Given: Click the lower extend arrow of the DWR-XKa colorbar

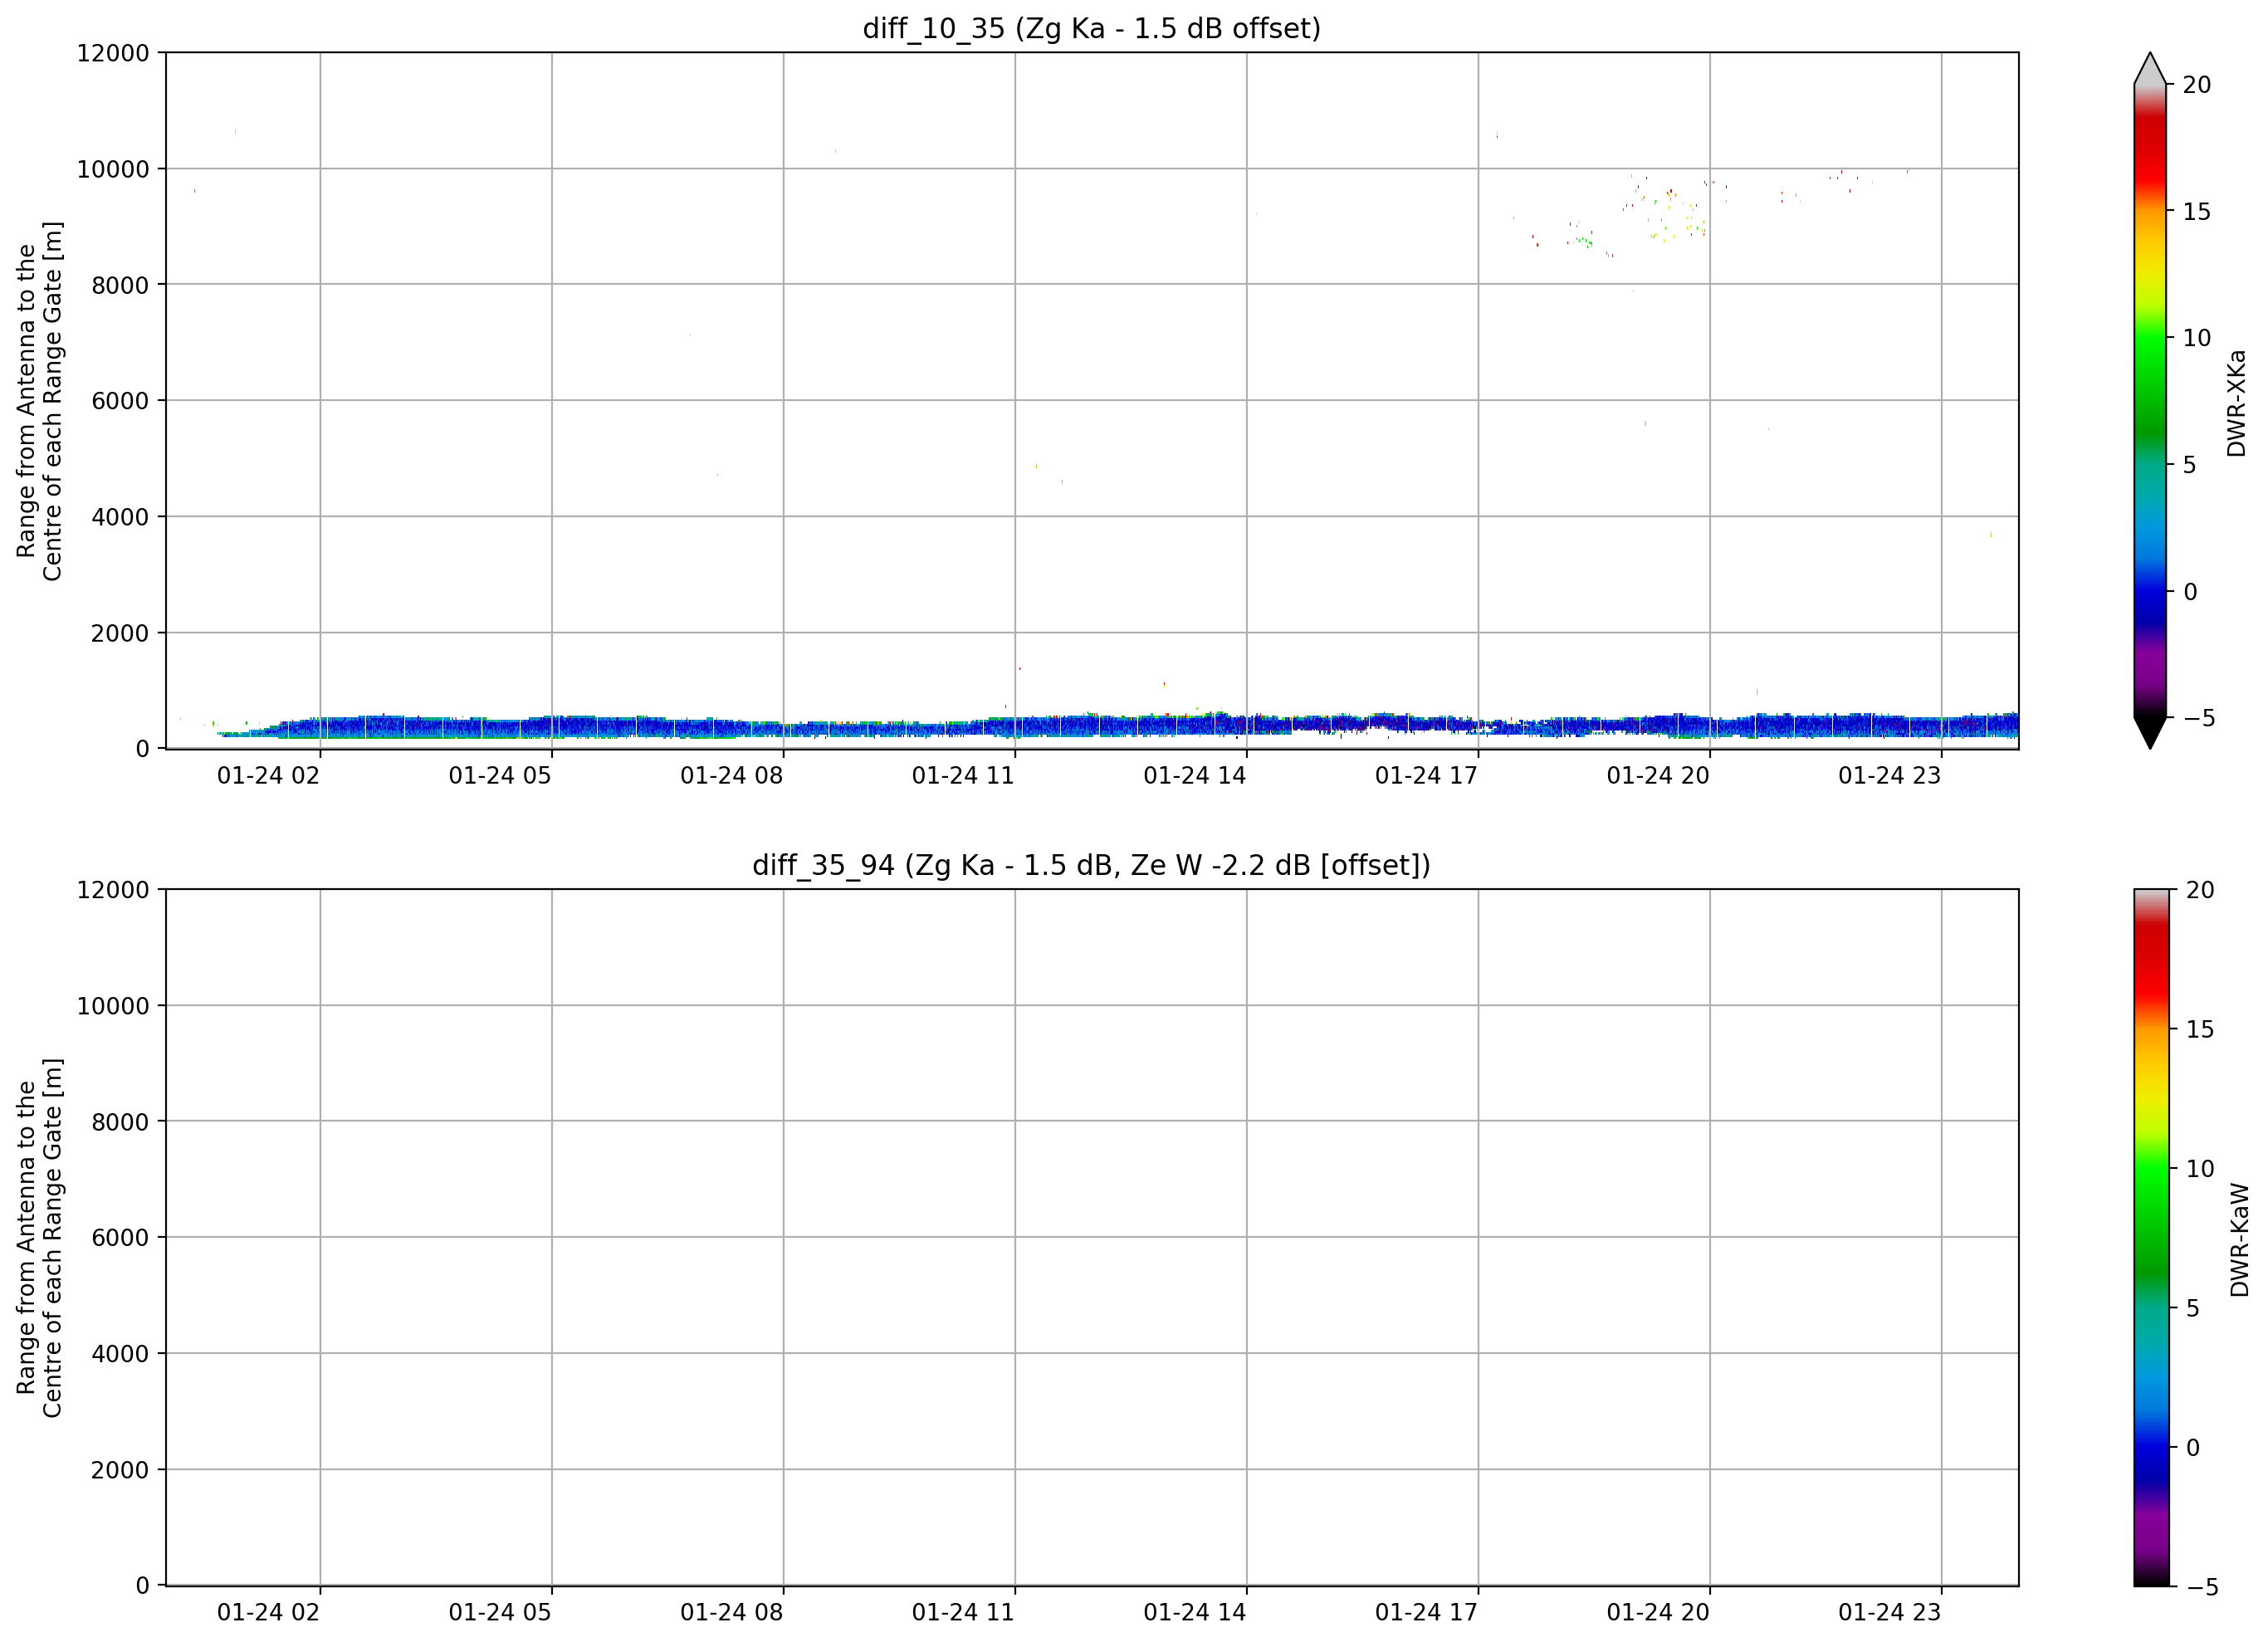Looking at the screenshot, I should 2149,733.
